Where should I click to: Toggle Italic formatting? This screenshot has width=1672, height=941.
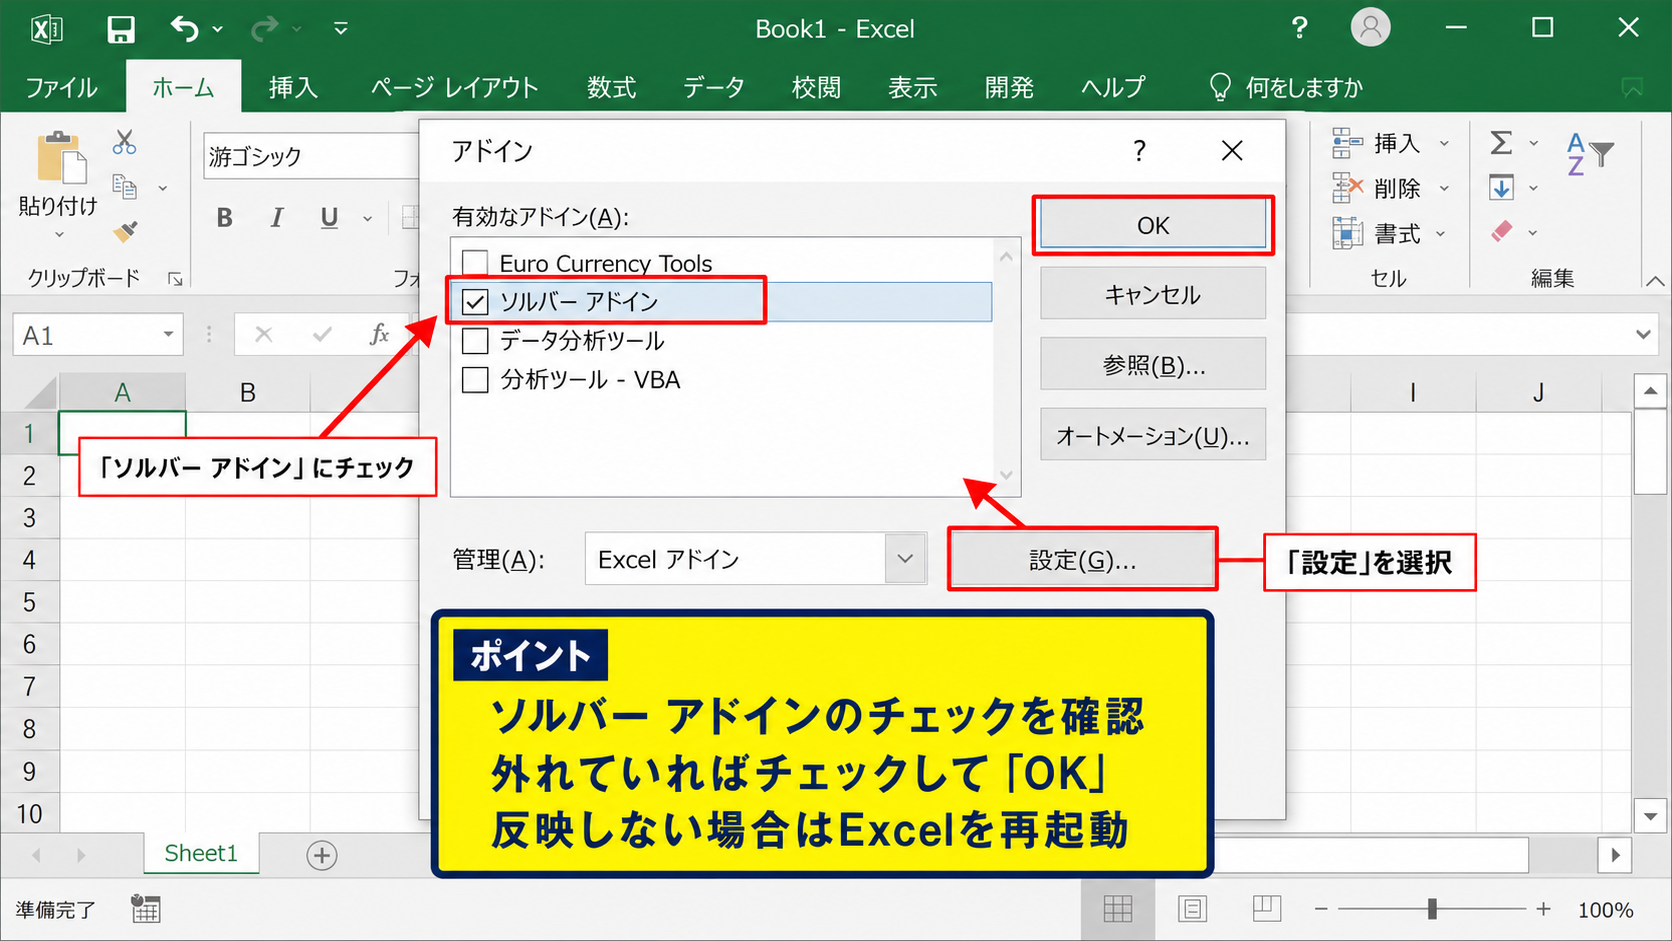[x=277, y=218]
